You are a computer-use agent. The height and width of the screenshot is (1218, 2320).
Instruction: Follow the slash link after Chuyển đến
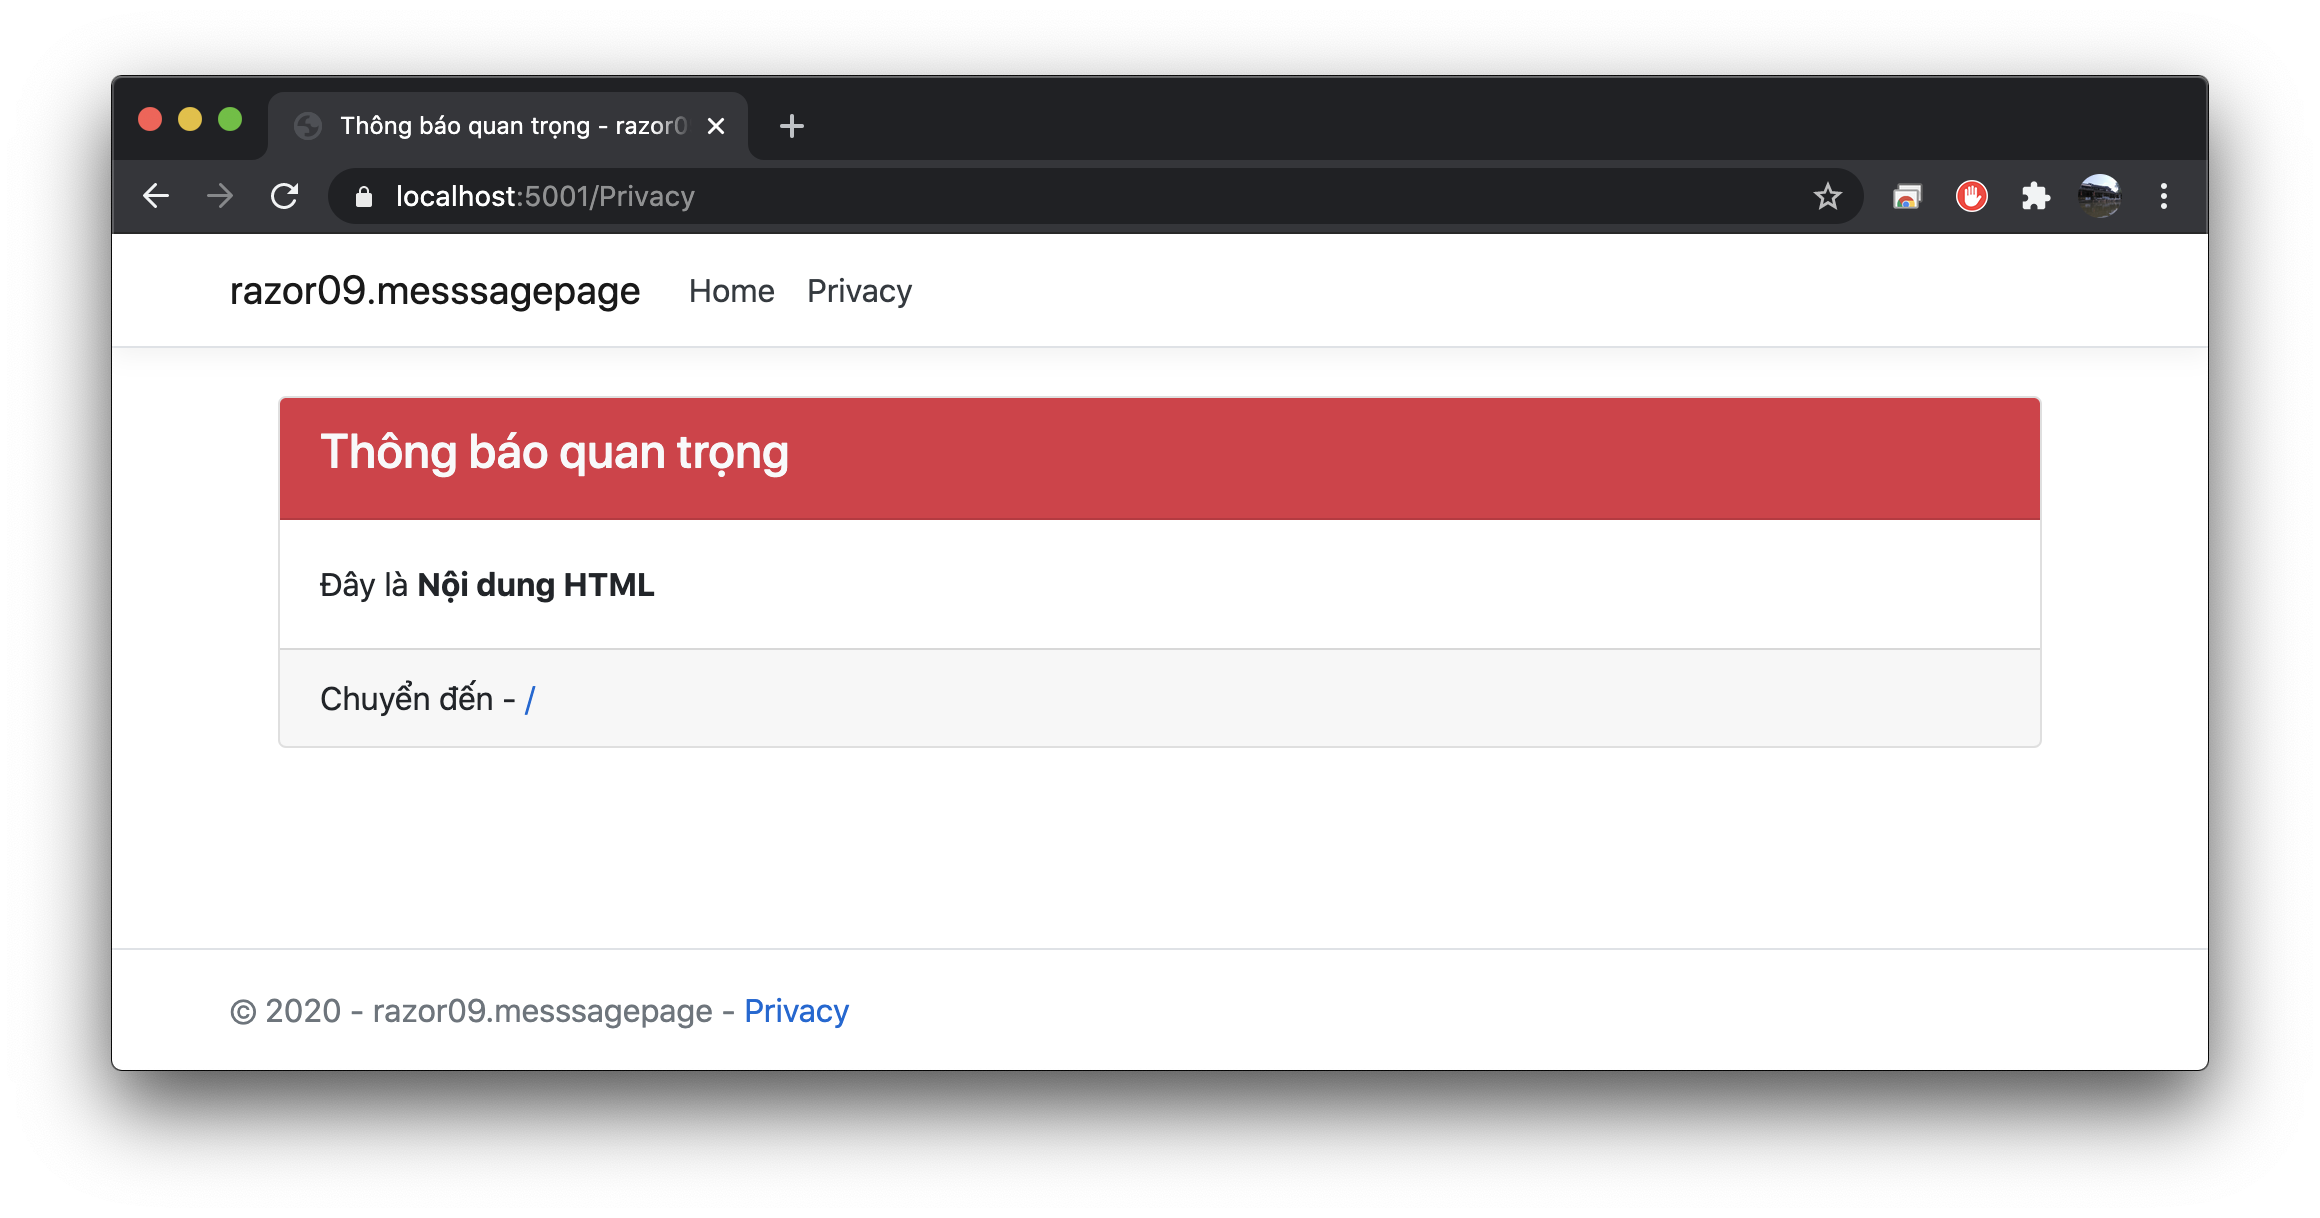click(x=530, y=699)
